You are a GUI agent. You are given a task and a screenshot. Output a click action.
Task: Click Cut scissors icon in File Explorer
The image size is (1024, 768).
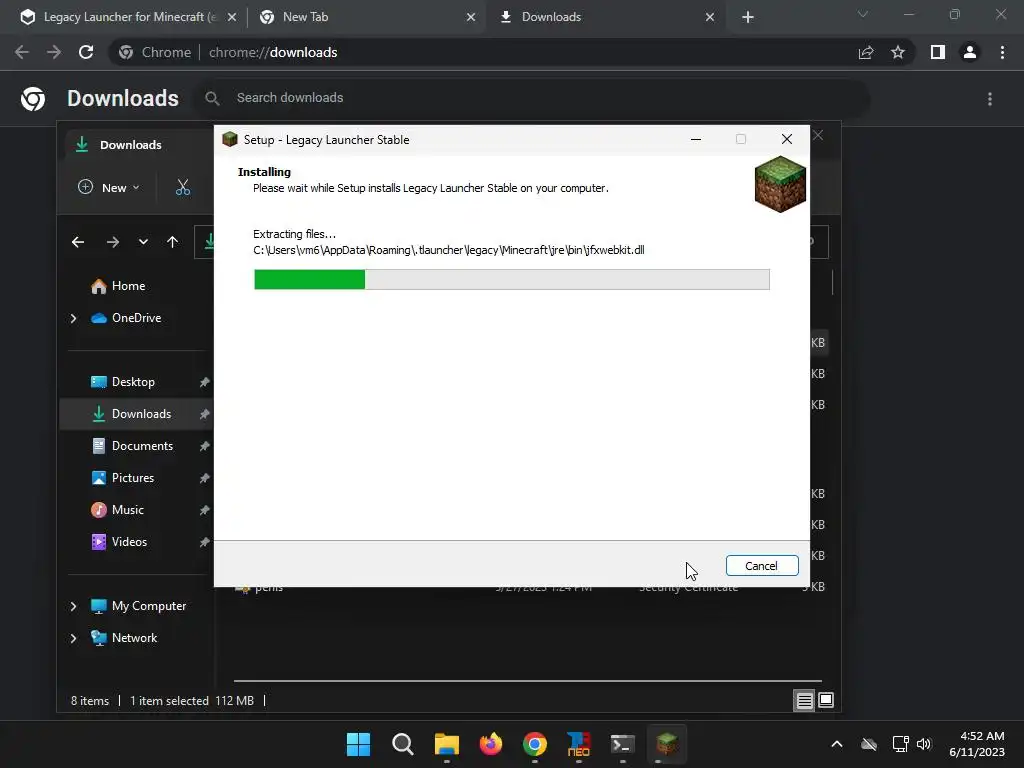tap(183, 187)
